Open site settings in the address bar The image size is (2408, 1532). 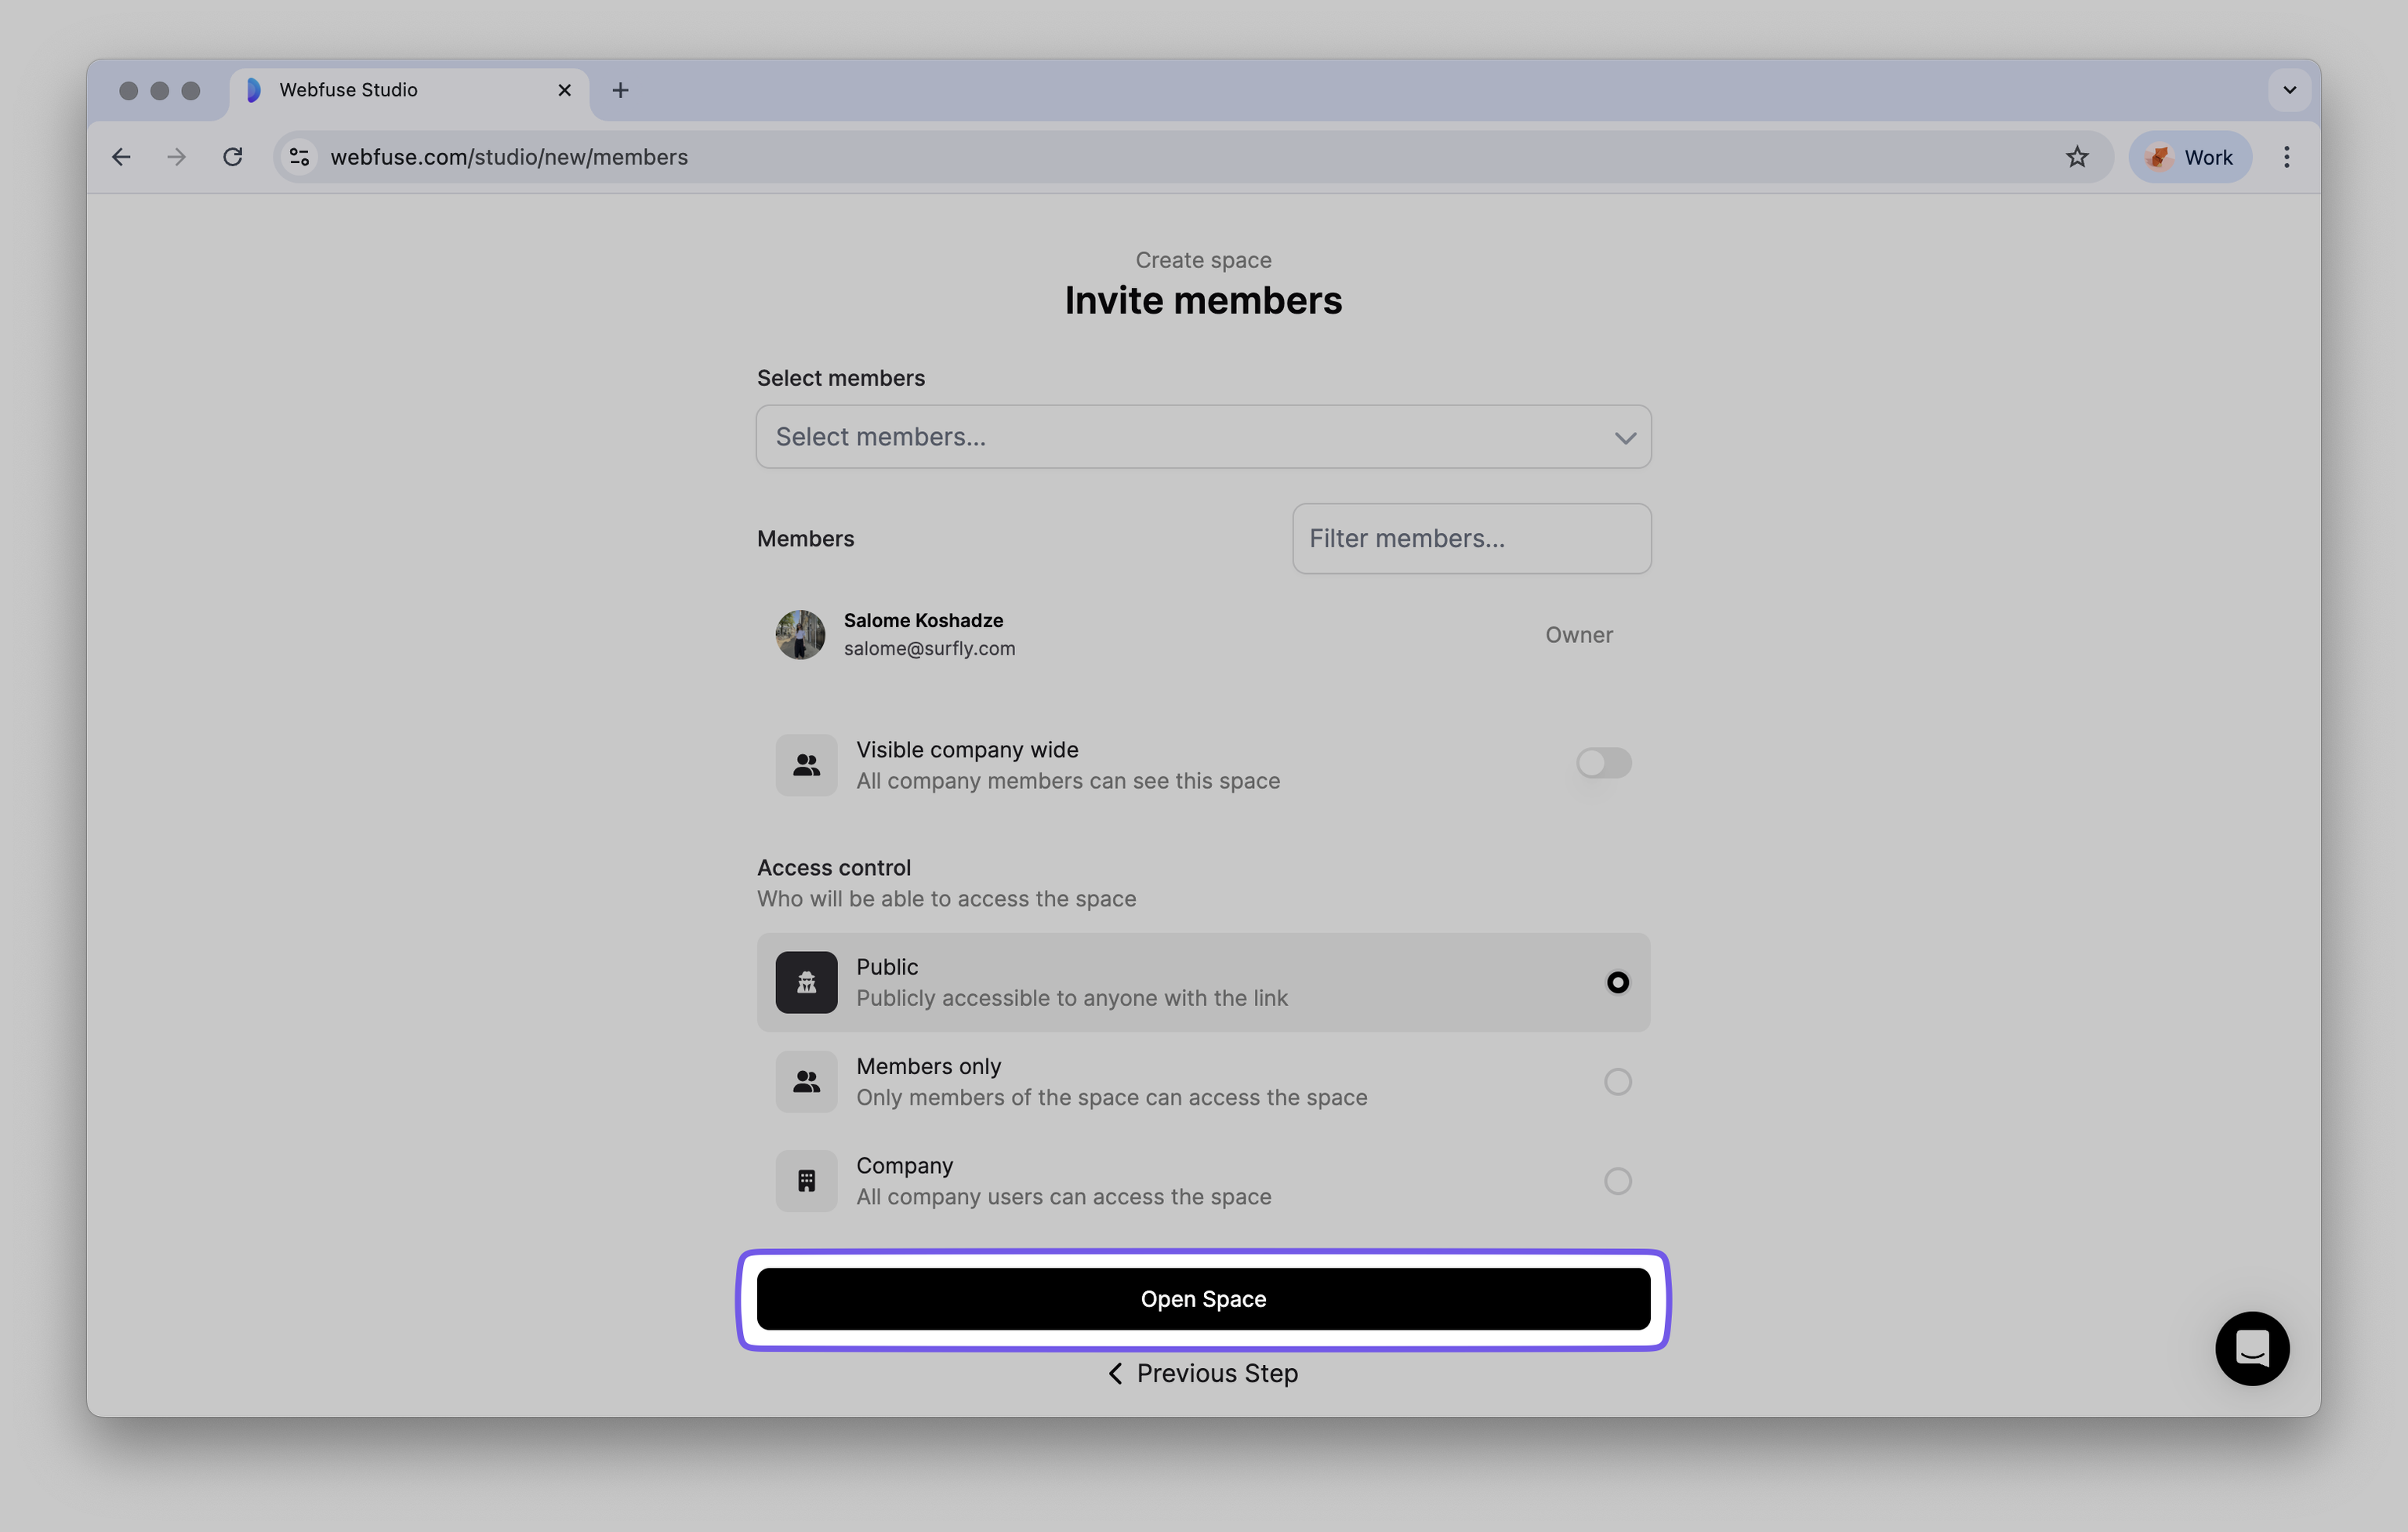click(x=298, y=156)
